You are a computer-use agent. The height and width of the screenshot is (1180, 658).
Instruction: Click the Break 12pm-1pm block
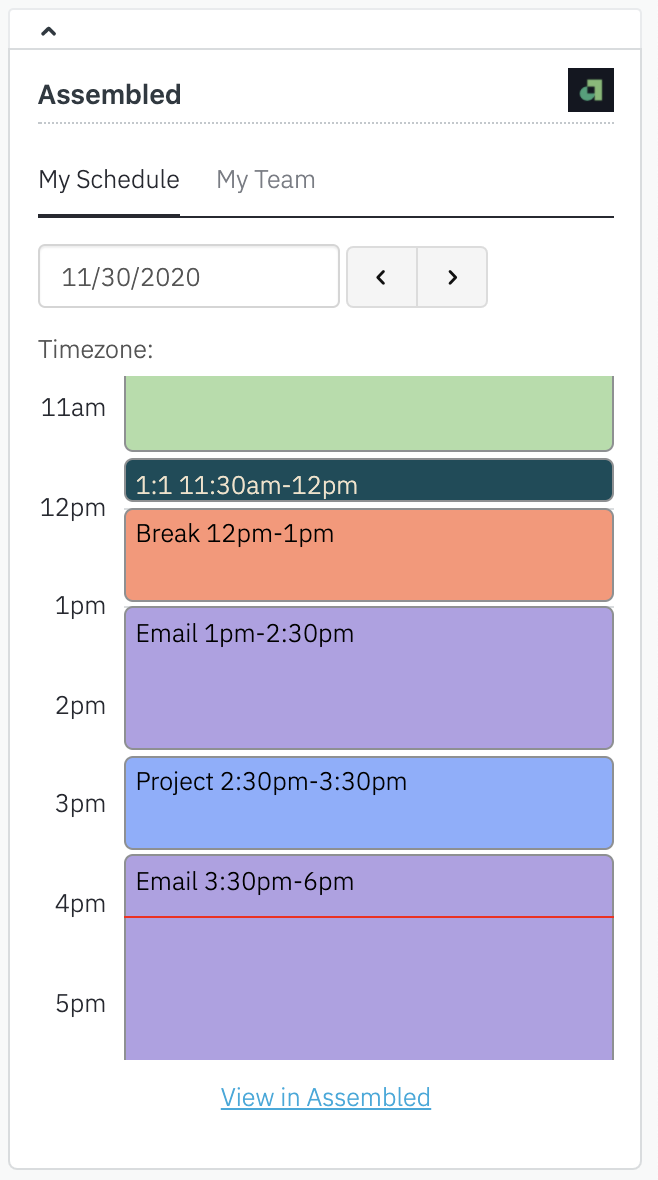point(368,555)
